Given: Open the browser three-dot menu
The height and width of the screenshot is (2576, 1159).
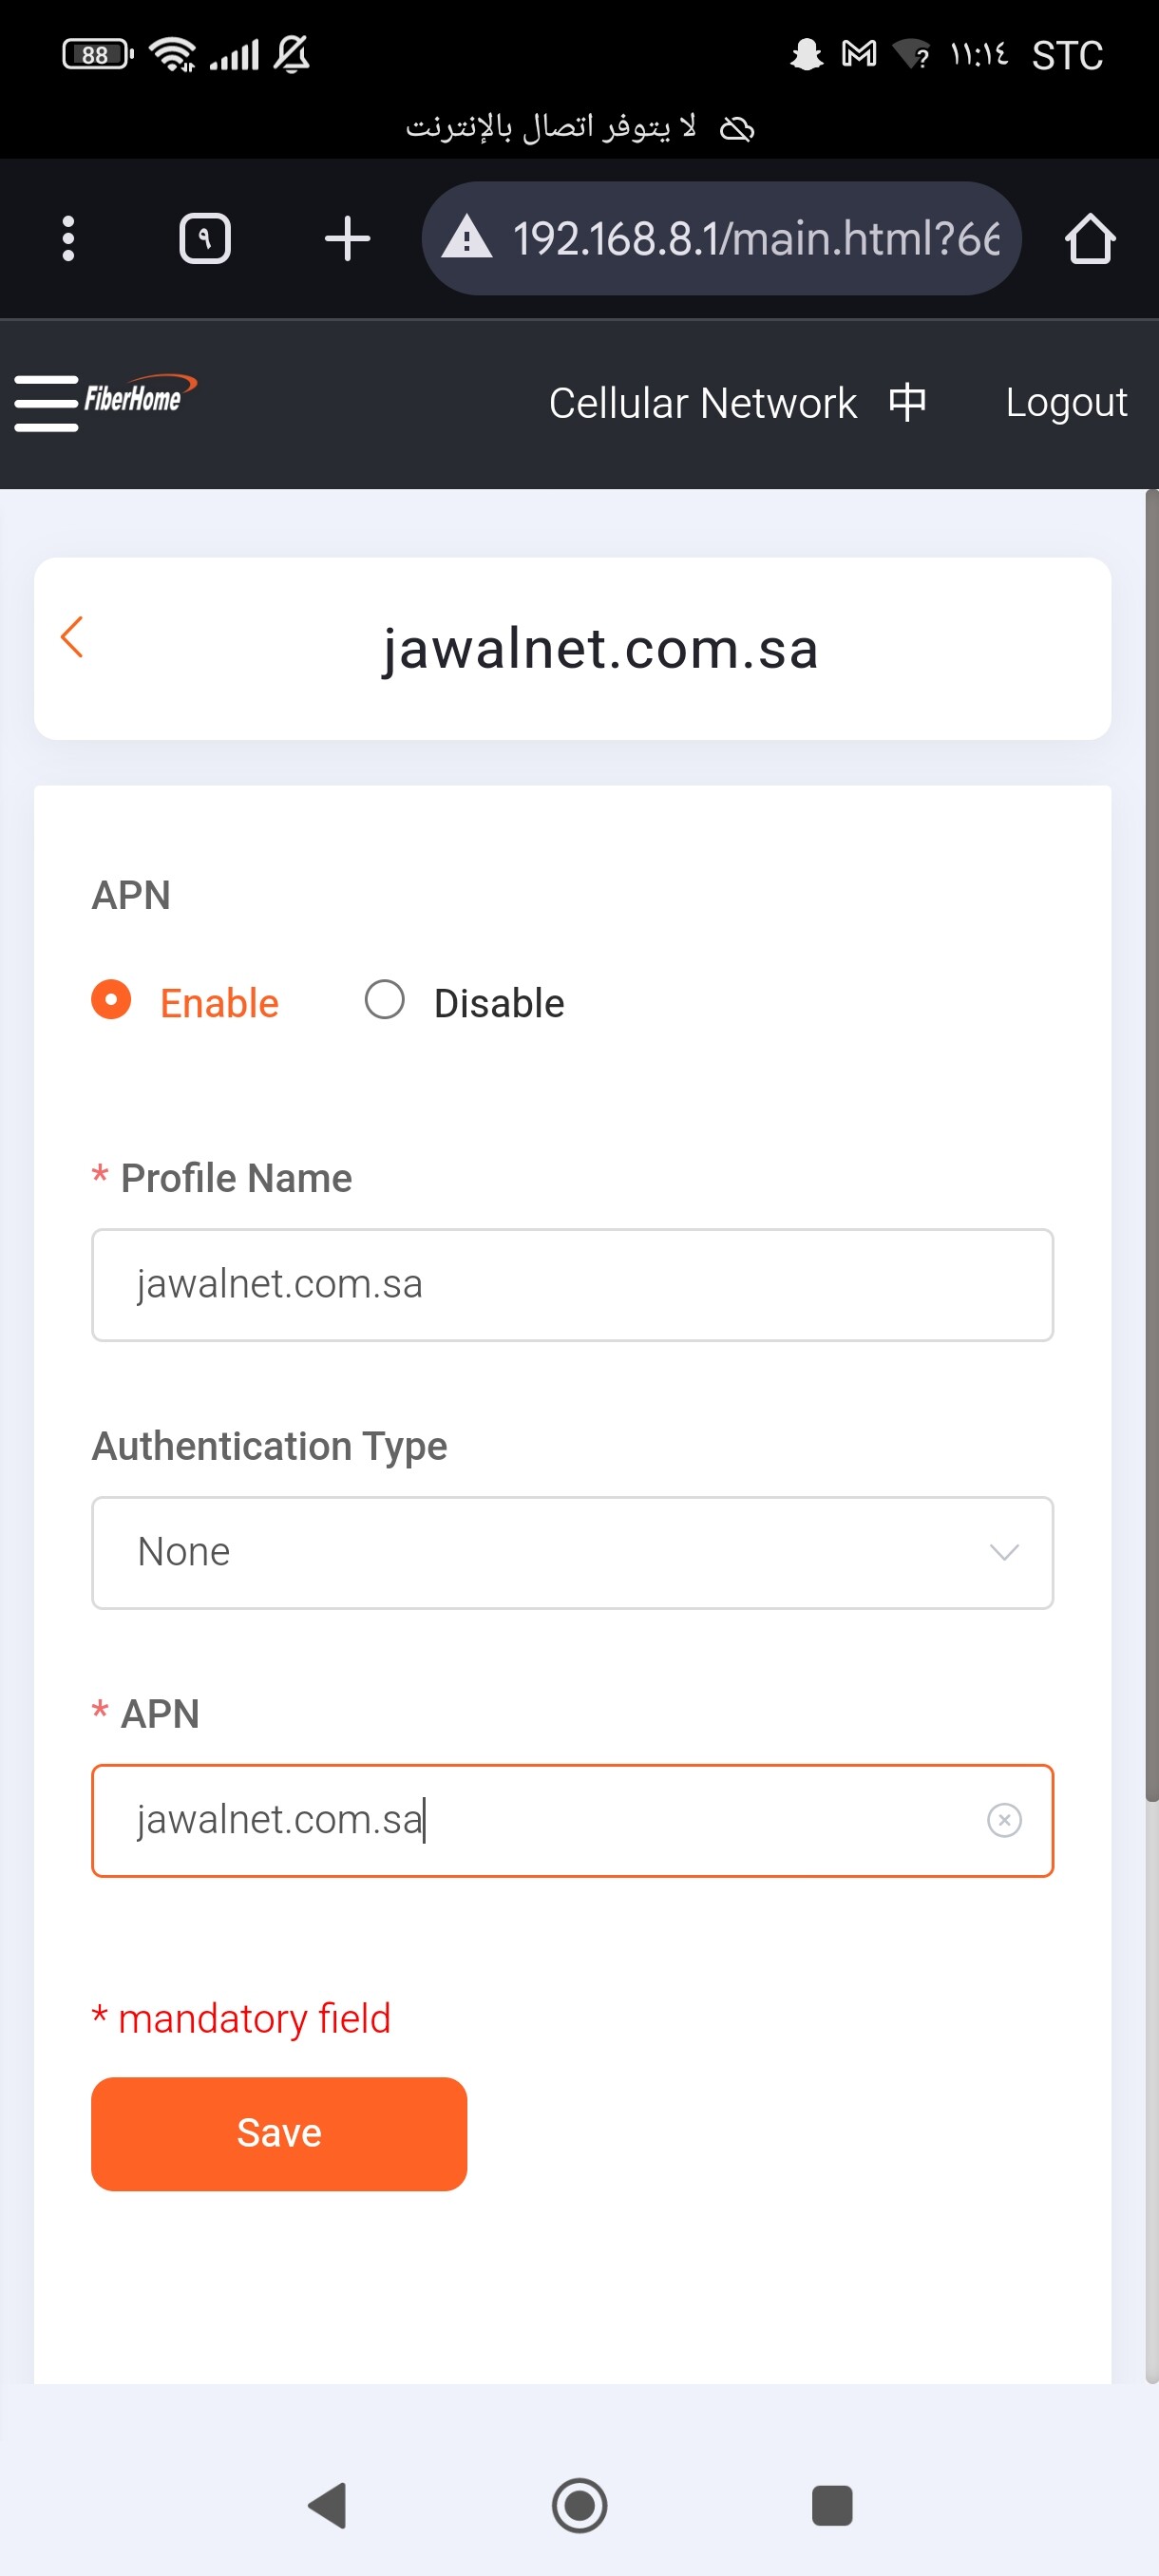Looking at the screenshot, I should click(x=68, y=239).
